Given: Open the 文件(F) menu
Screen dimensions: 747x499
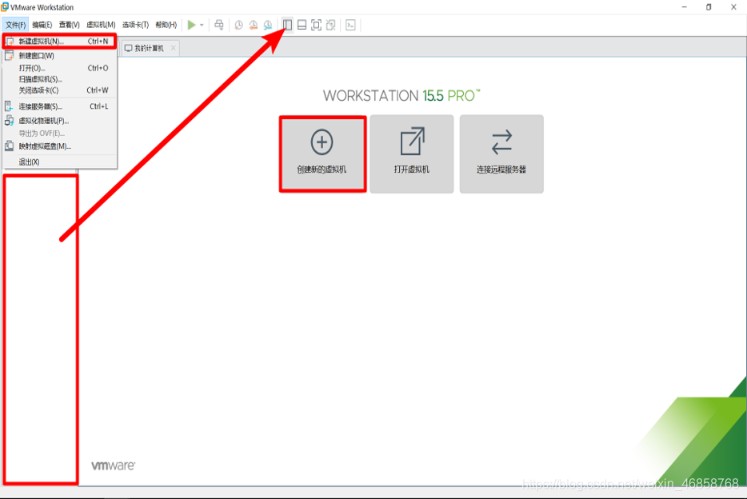Looking at the screenshot, I should click(x=16, y=25).
